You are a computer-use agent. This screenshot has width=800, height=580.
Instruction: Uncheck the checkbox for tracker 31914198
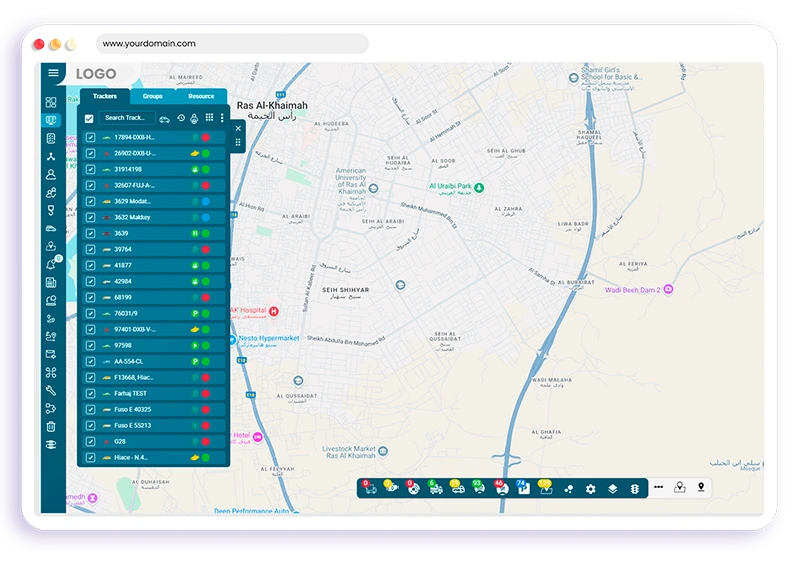pos(90,169)
